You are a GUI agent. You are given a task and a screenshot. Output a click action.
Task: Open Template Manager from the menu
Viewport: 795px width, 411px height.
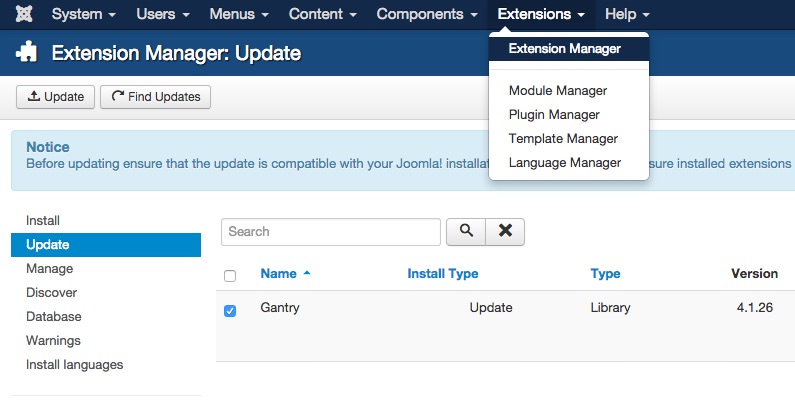pos(563,139)
